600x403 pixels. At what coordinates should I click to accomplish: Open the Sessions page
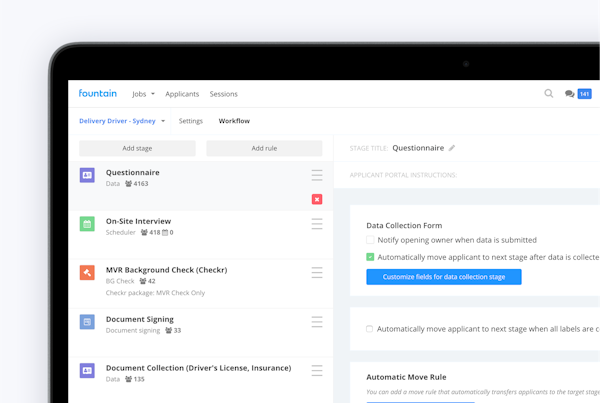pyautogui.click(x=223, y=94)
